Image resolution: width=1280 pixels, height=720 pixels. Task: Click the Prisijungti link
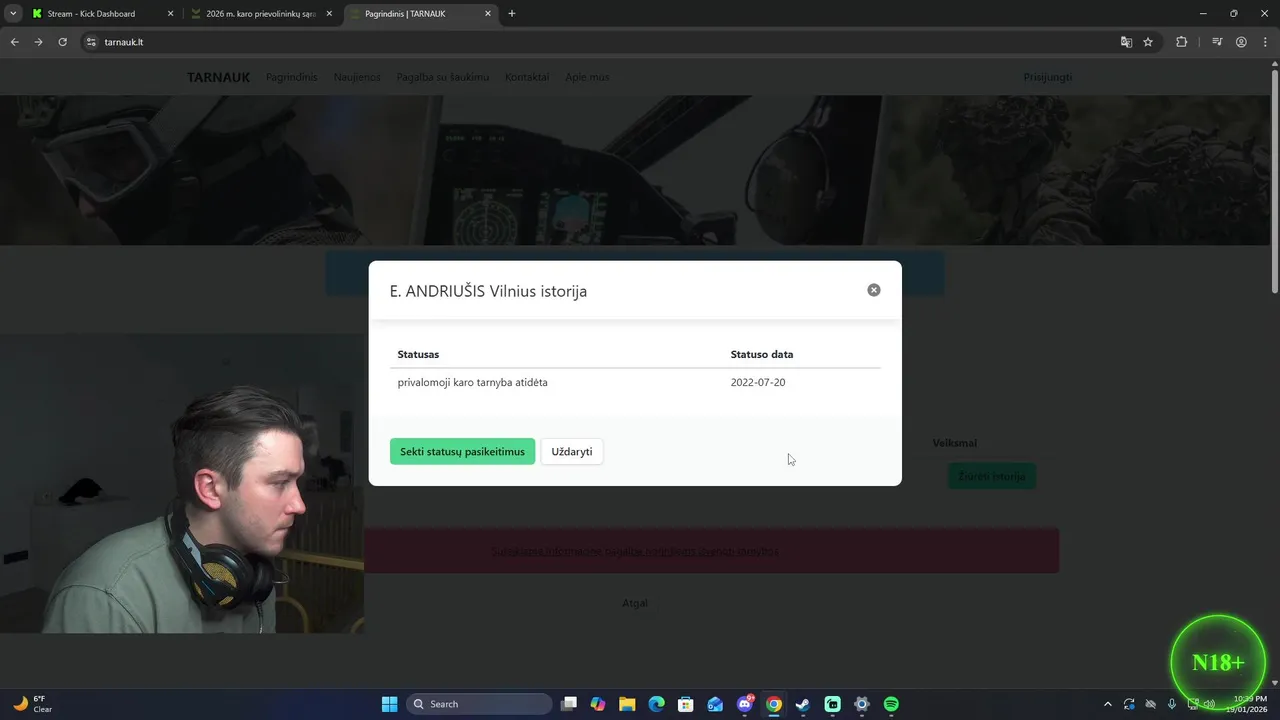(x=1048, y=77)
